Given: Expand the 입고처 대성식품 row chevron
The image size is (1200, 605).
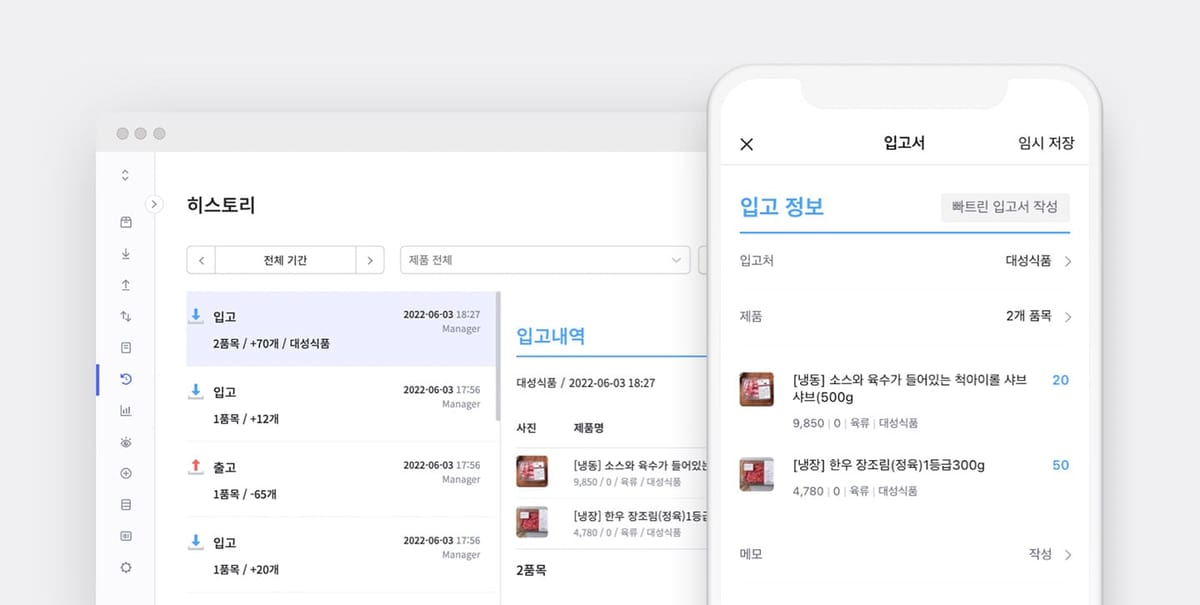Looking at the screenshot, I should coord(1070,260).
